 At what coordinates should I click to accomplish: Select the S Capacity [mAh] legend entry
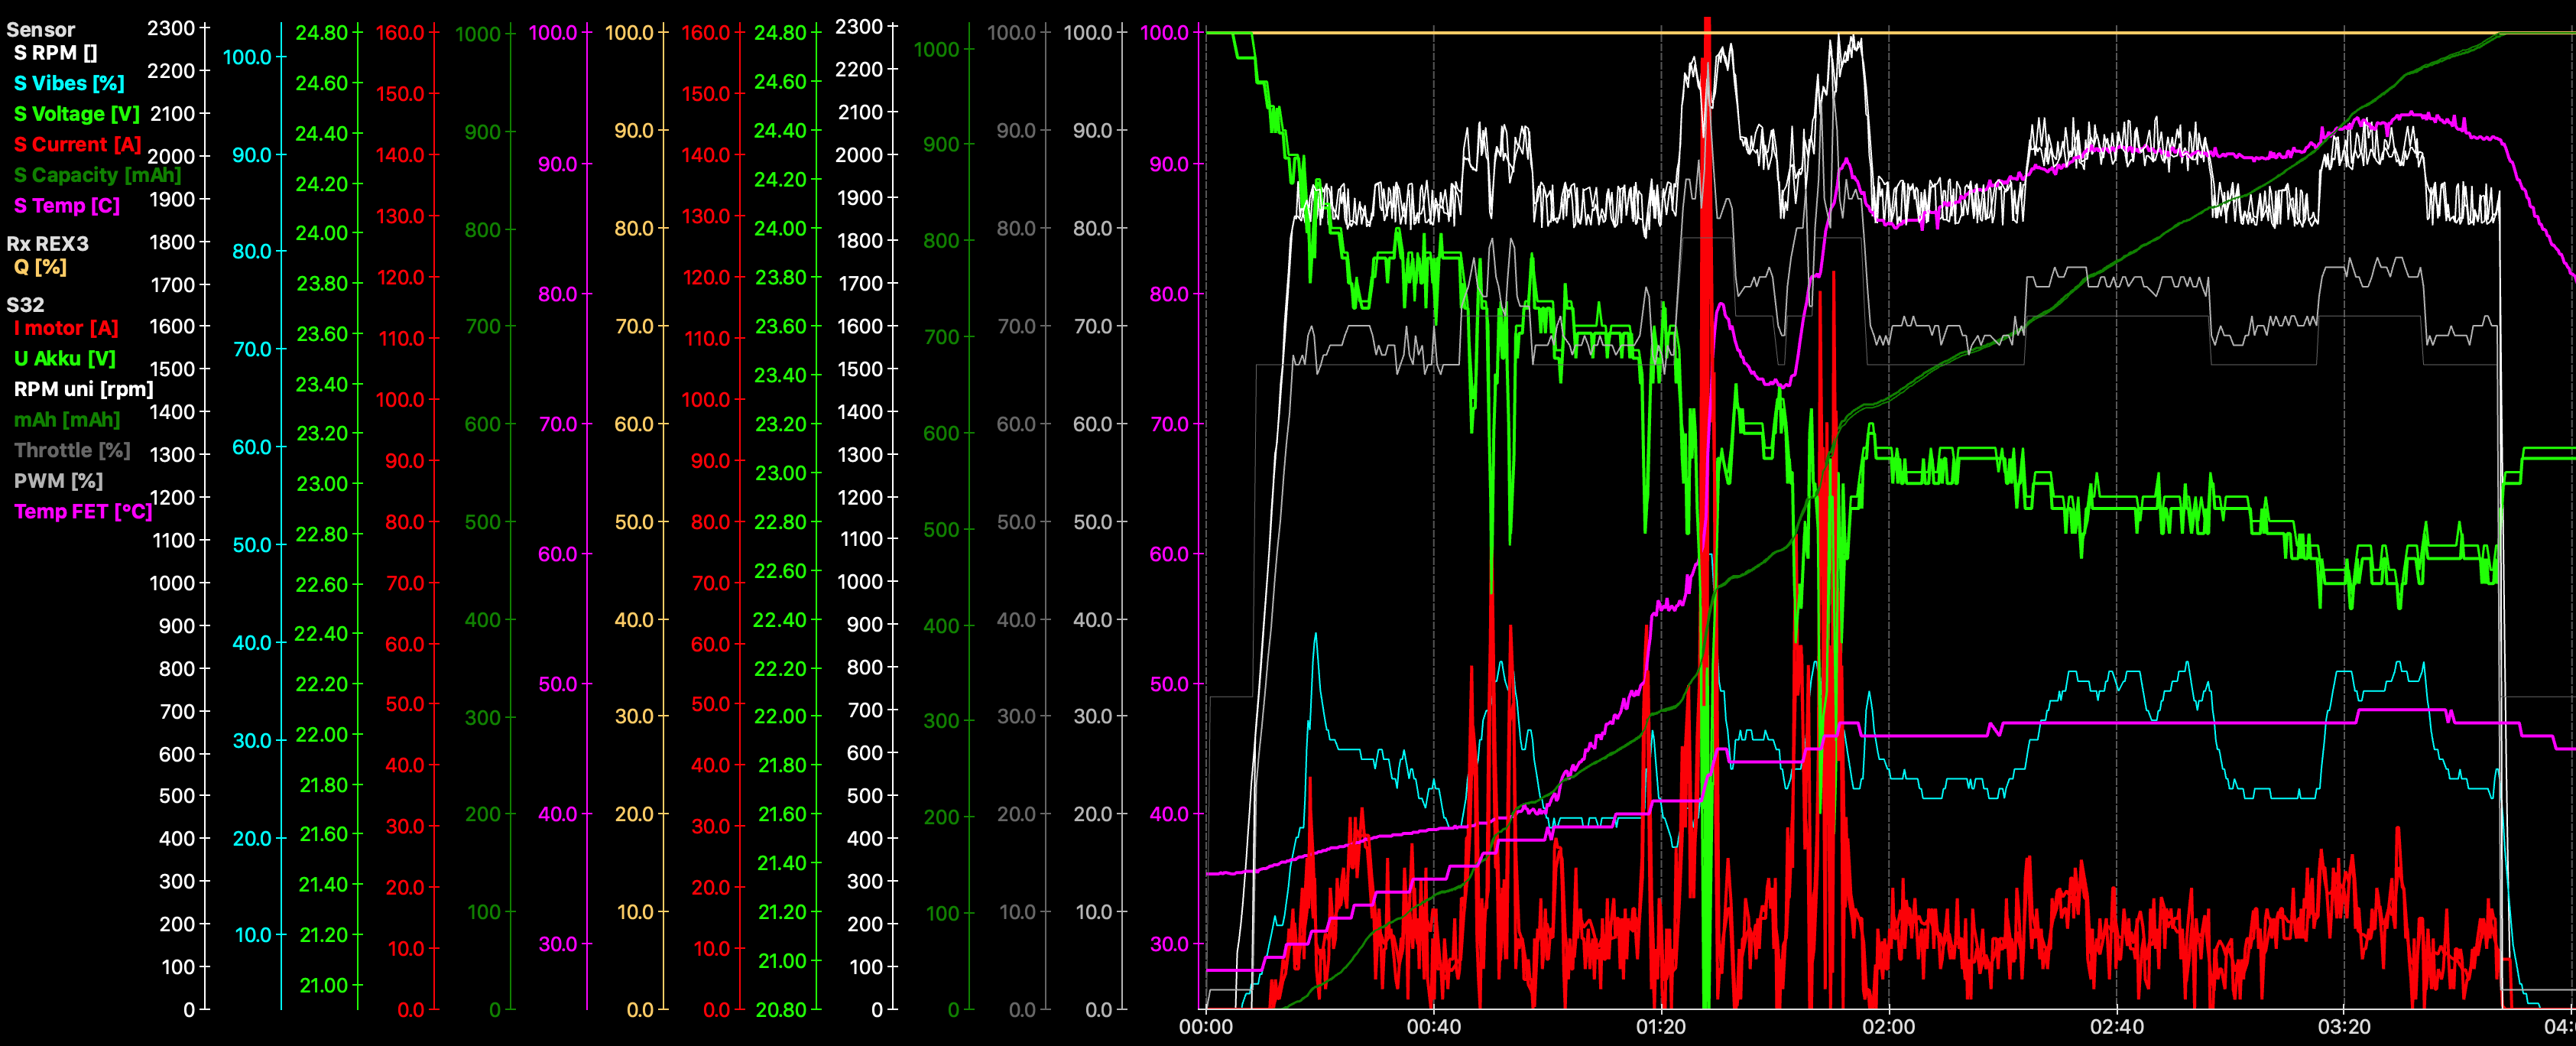[97, 175]
